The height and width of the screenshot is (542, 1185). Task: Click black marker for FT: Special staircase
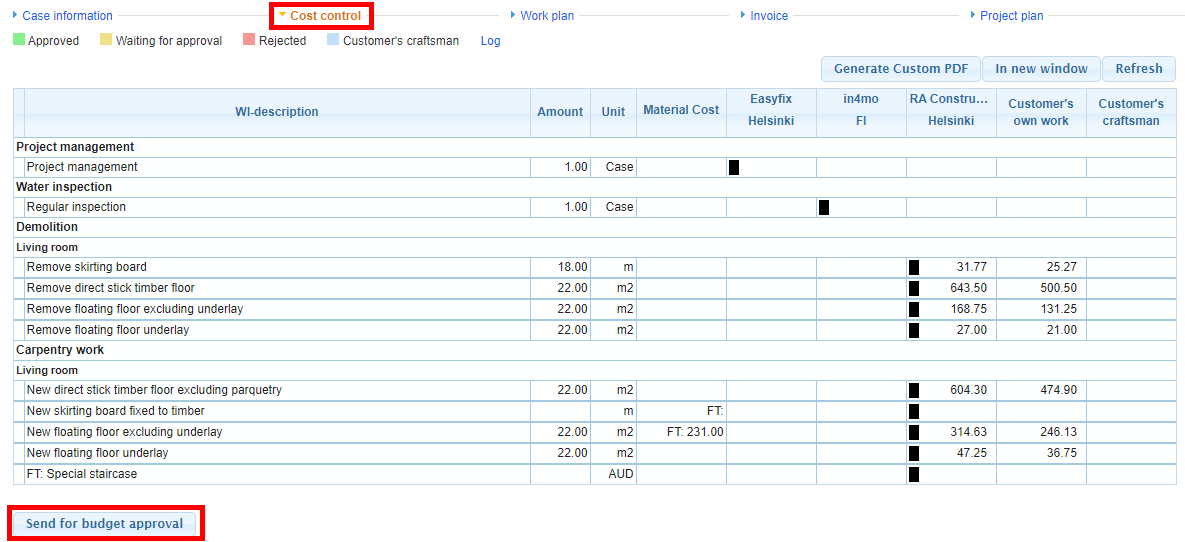(914, 474)
